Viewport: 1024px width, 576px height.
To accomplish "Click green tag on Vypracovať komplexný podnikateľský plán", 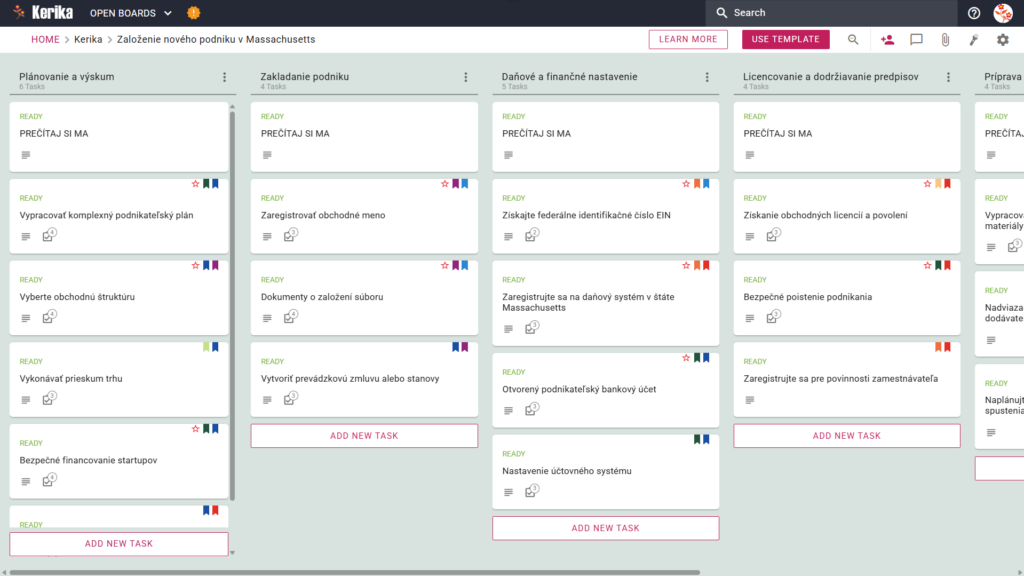I will coord(206,184).
